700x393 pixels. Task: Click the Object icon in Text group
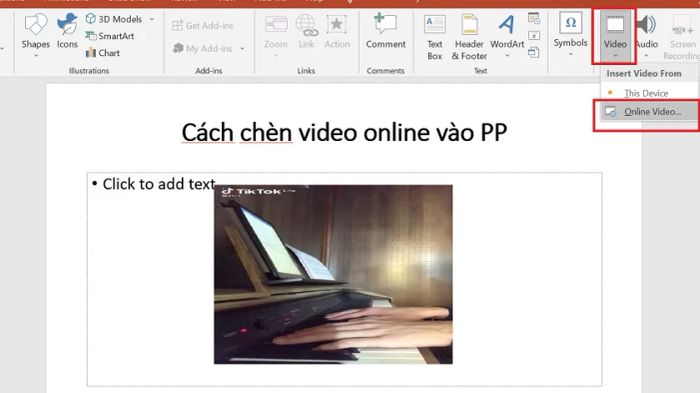[x=533, y=53]
